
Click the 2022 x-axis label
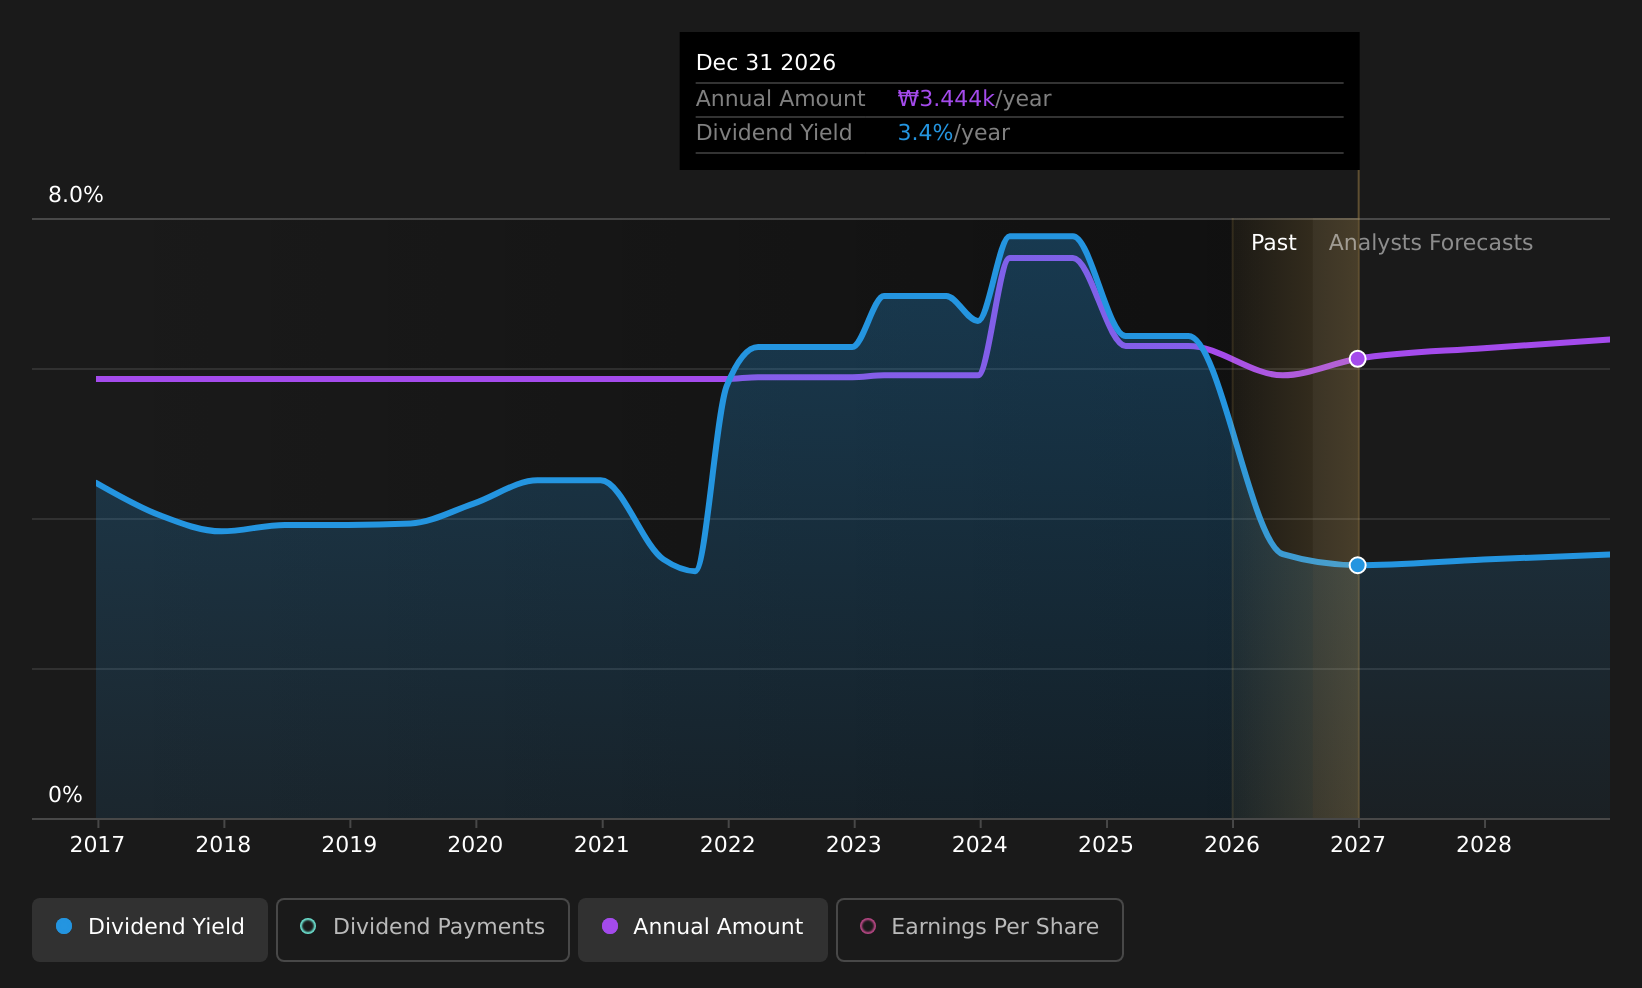click(727, 845)
